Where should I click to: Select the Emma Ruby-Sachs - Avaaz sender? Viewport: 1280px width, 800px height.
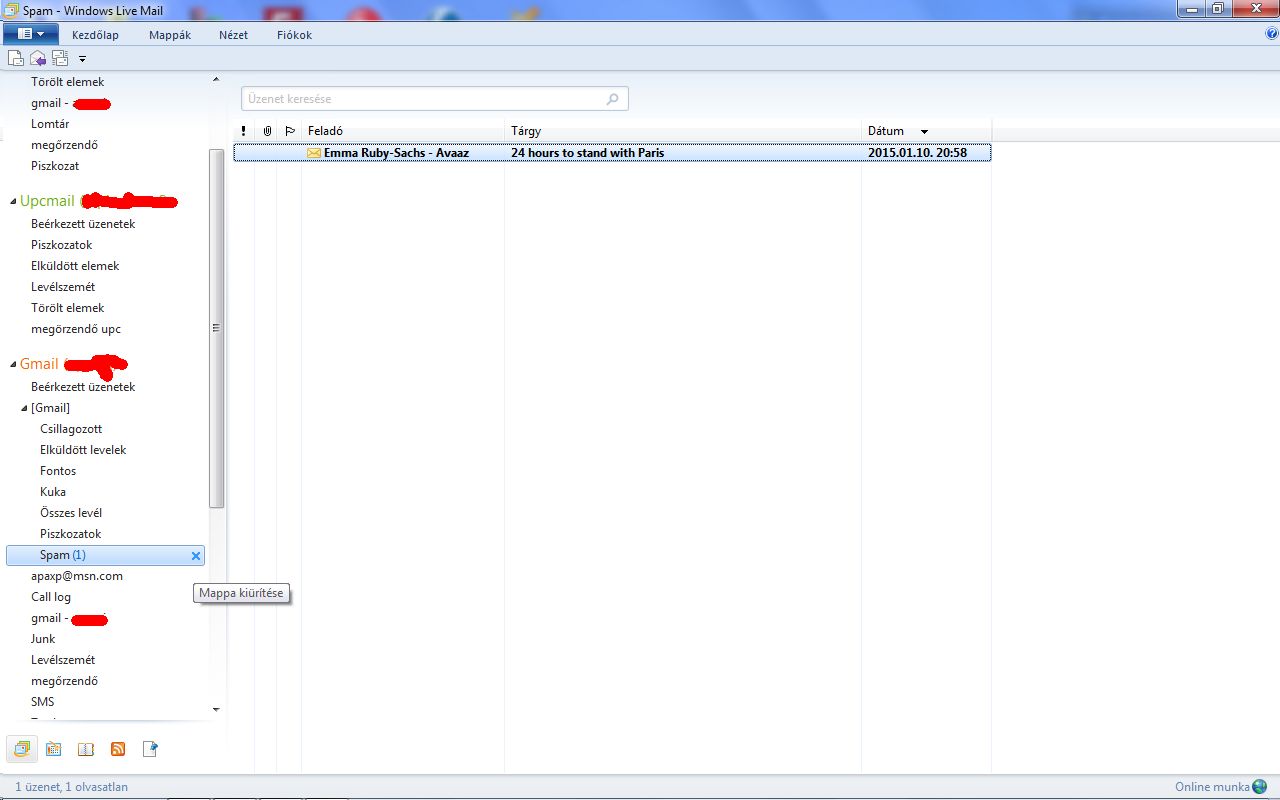coord(396,153)
